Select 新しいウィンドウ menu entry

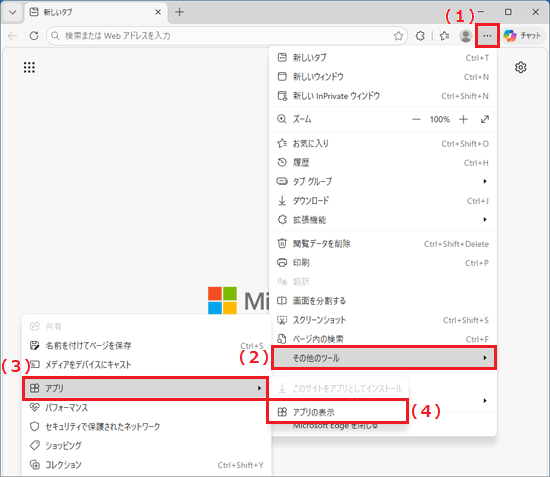pos(383,77)
